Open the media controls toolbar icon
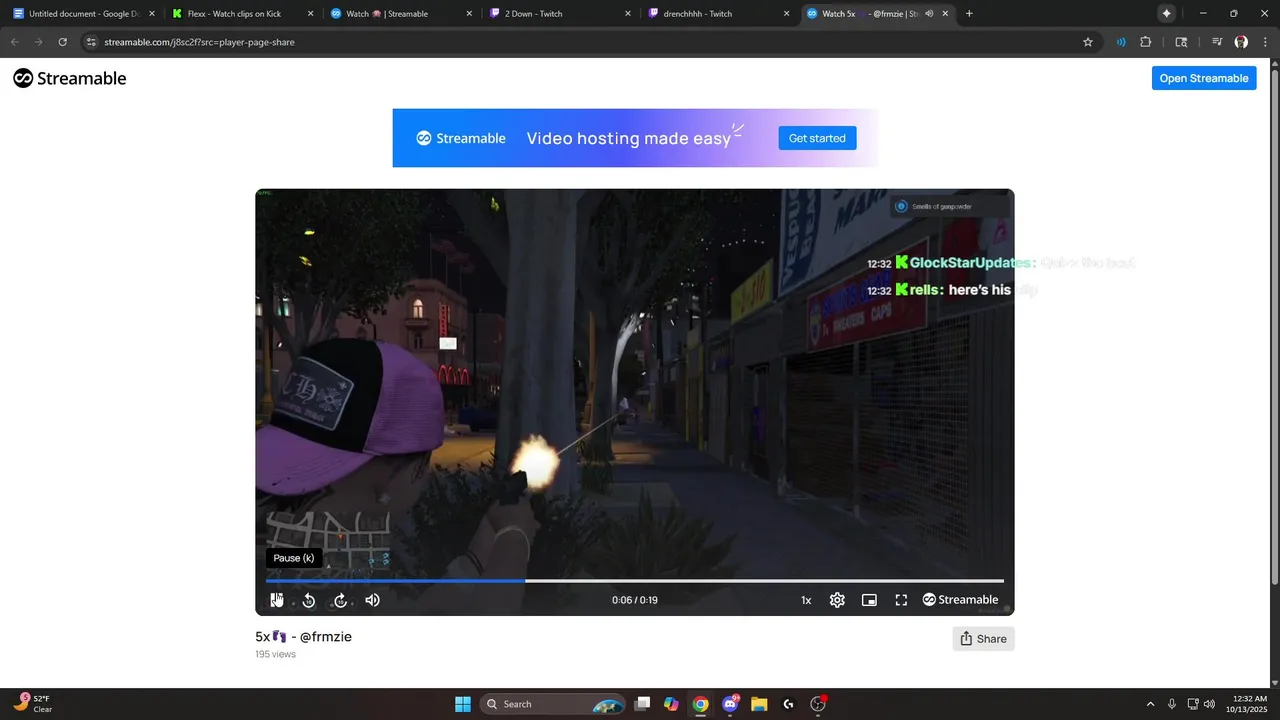Screen dimensions: 1280x720 pos(1217,42)
